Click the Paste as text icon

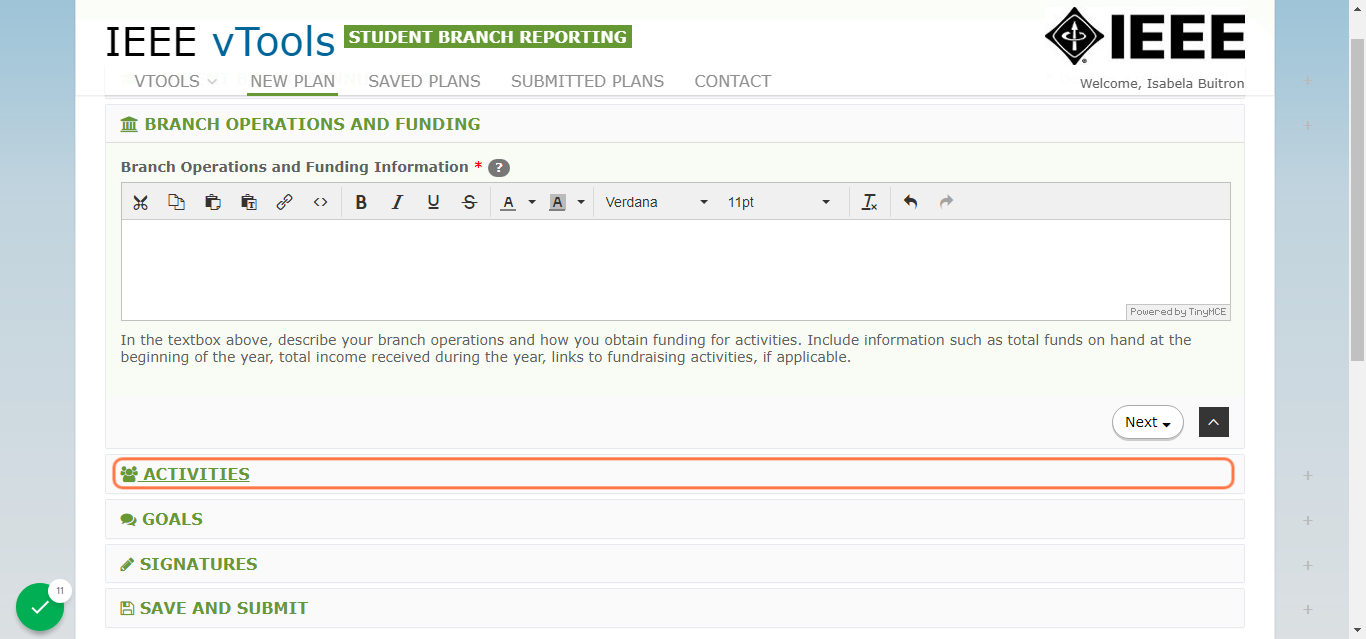(249, 202)
